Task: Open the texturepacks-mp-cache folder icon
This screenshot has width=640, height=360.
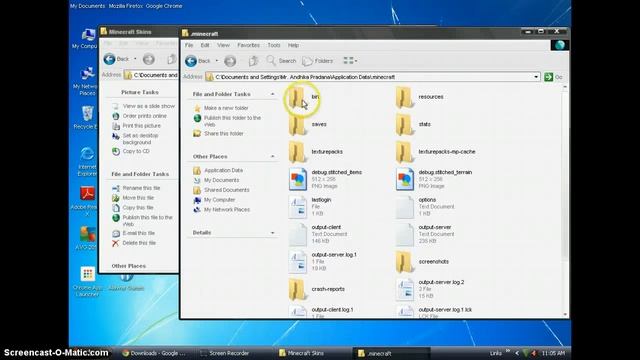Action: [404, 152]
